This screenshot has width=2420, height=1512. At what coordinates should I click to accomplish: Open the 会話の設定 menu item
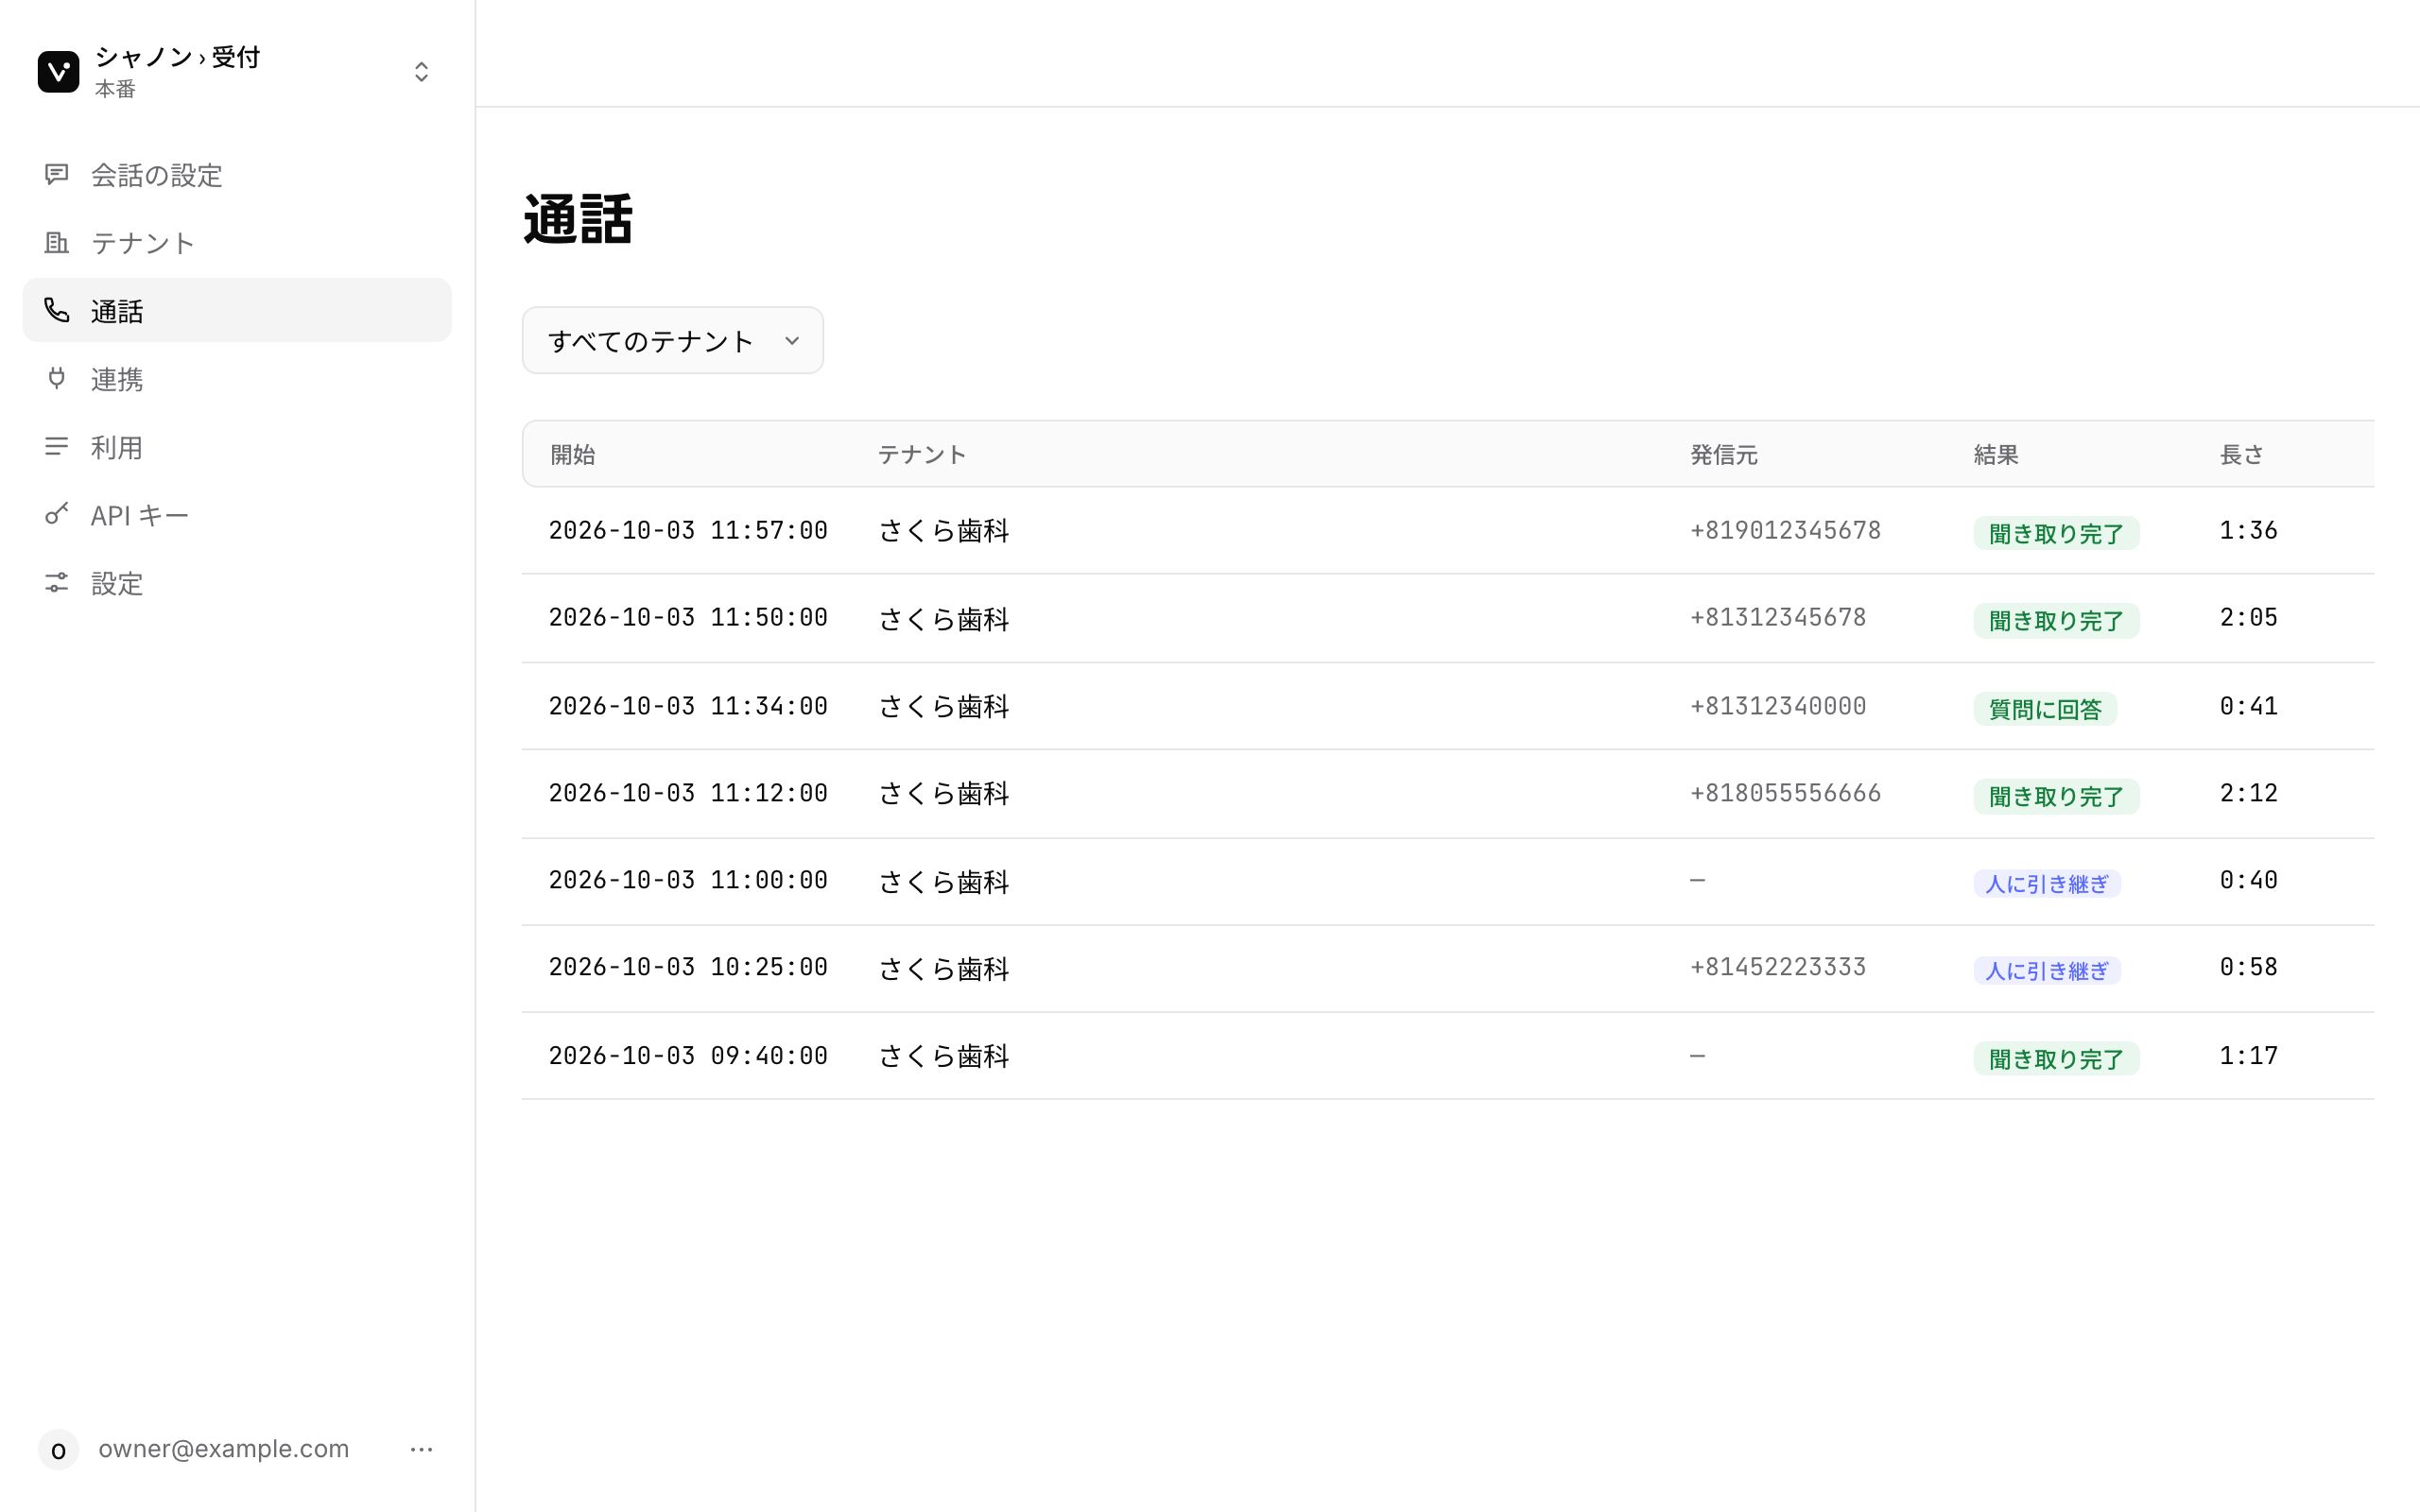[x=237, y=175]
